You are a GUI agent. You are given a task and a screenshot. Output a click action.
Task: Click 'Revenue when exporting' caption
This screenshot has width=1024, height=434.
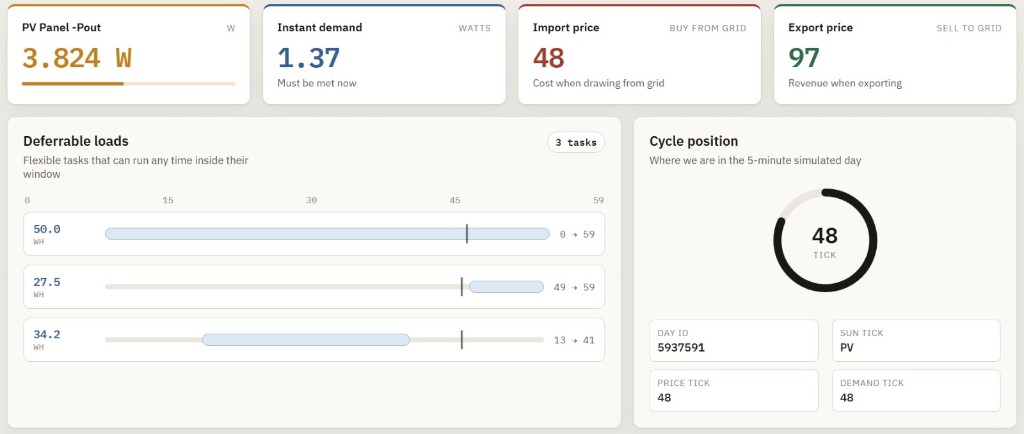pyautogui.click(x=844, y=83)
